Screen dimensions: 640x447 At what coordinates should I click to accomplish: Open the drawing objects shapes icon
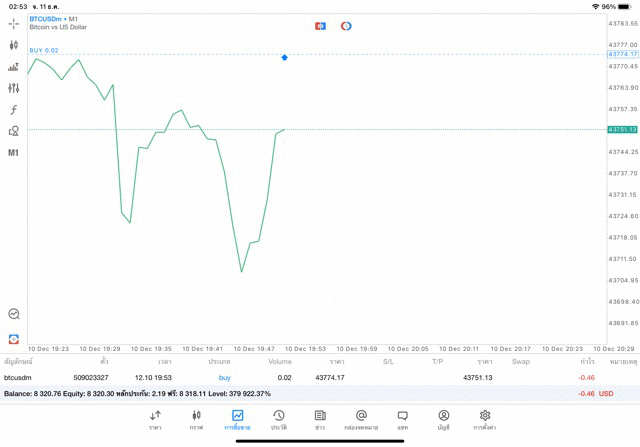pos(14,130)
